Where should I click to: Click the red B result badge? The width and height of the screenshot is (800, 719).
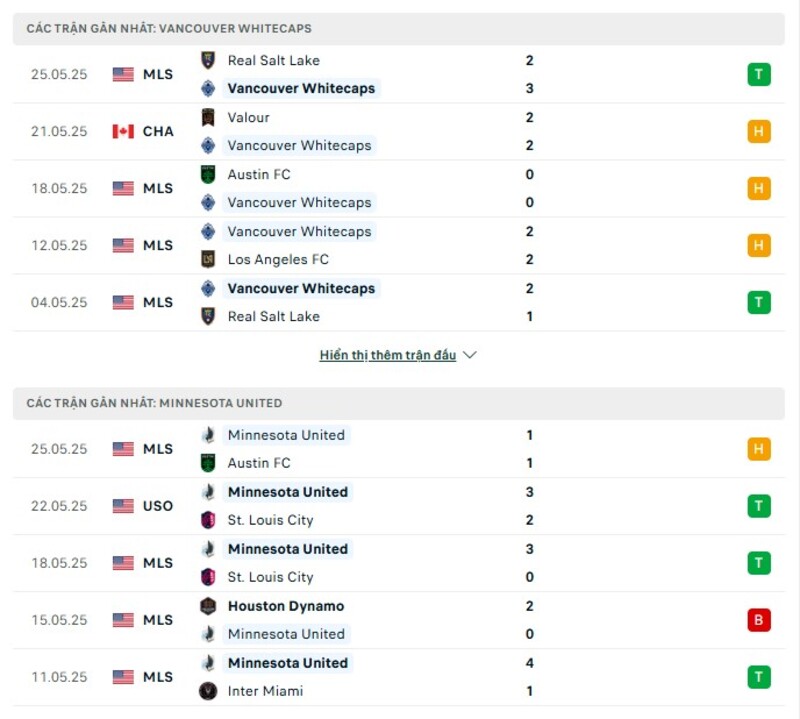759,620
